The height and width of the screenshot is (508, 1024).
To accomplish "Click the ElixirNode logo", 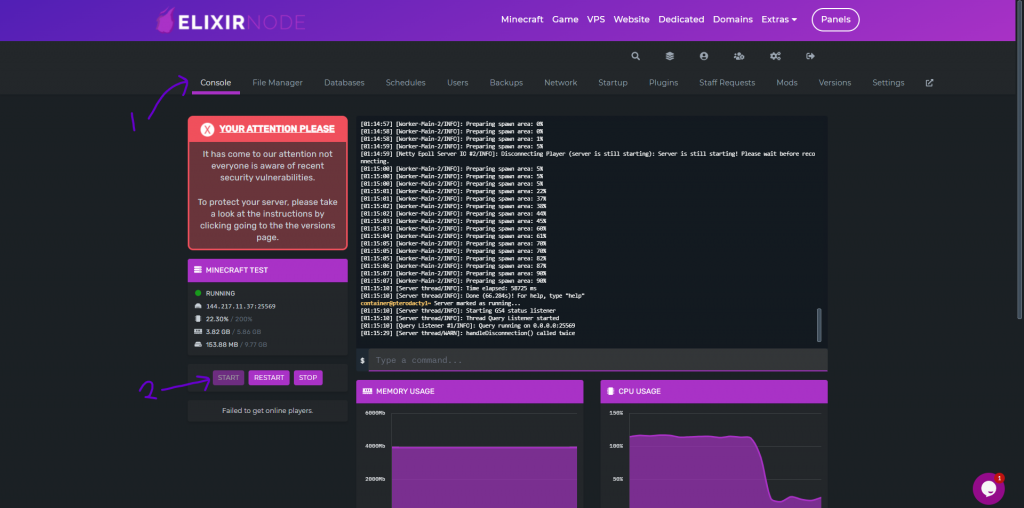I will tap(231, 21).
